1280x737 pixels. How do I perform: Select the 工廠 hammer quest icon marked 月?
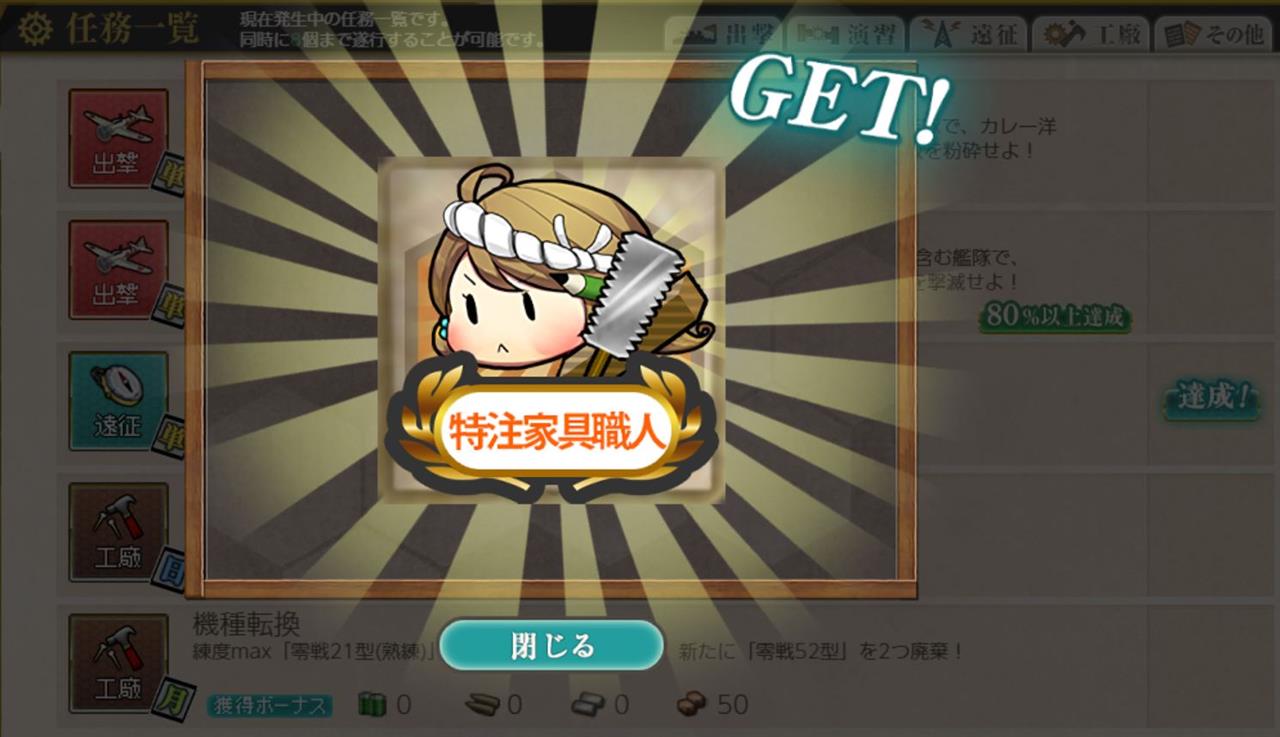(118, 663)
